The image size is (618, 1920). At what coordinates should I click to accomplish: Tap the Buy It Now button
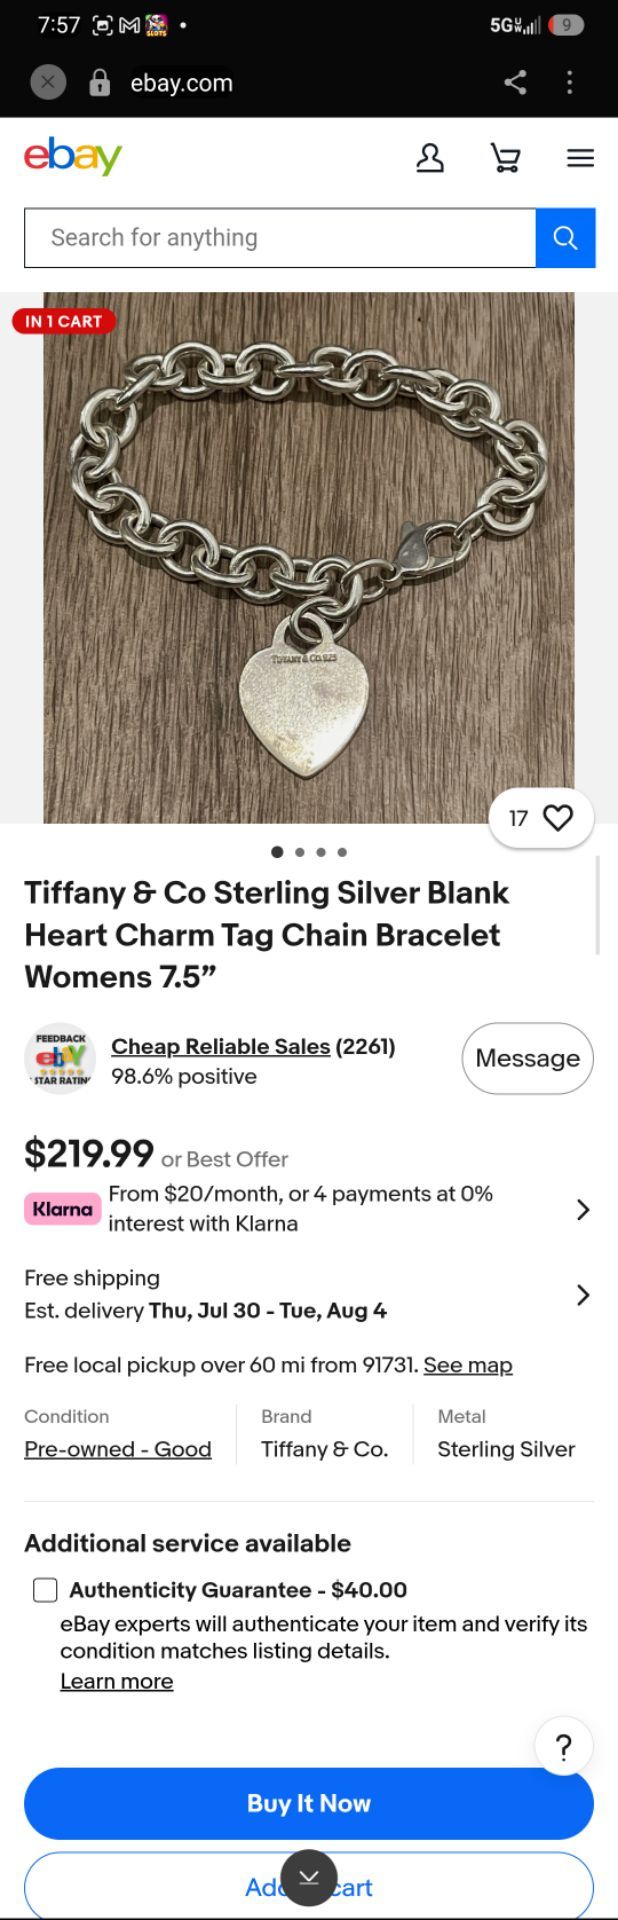point(309,1803)
